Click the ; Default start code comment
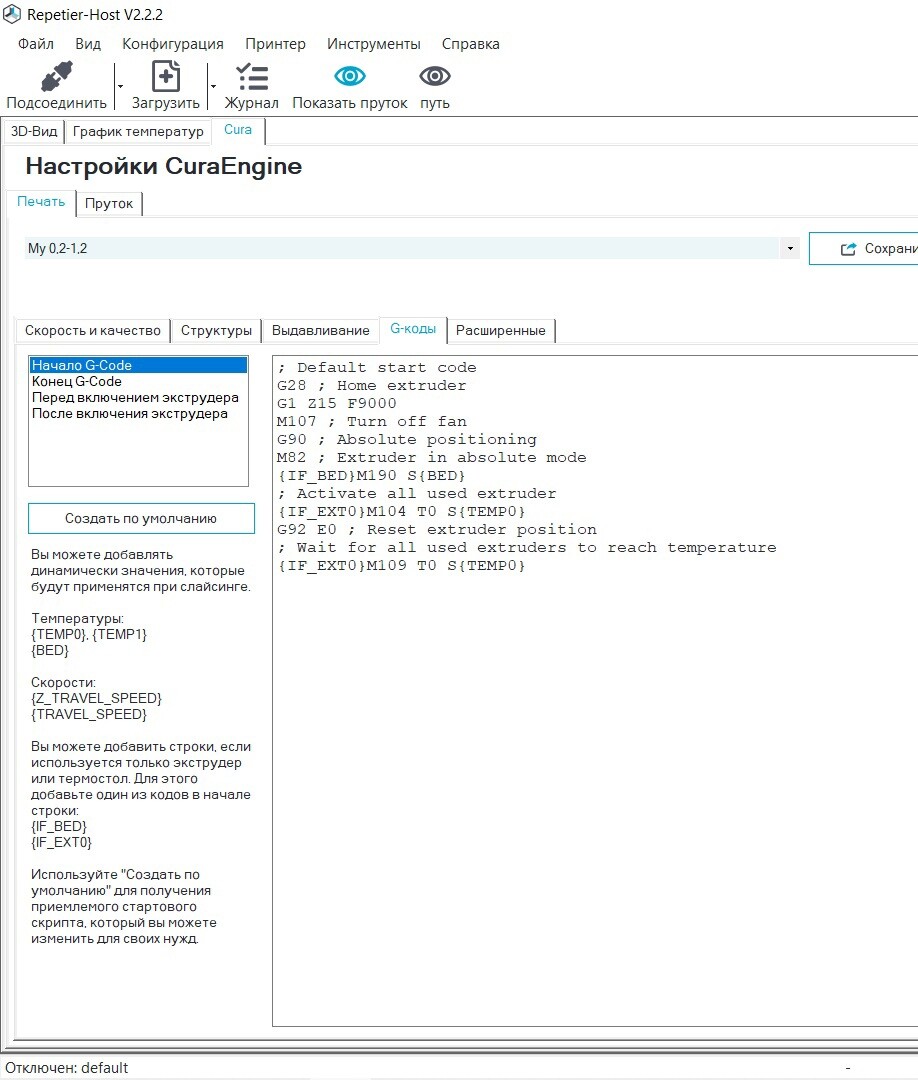Viewport: 918px width, 1080px height. (377, 368)
